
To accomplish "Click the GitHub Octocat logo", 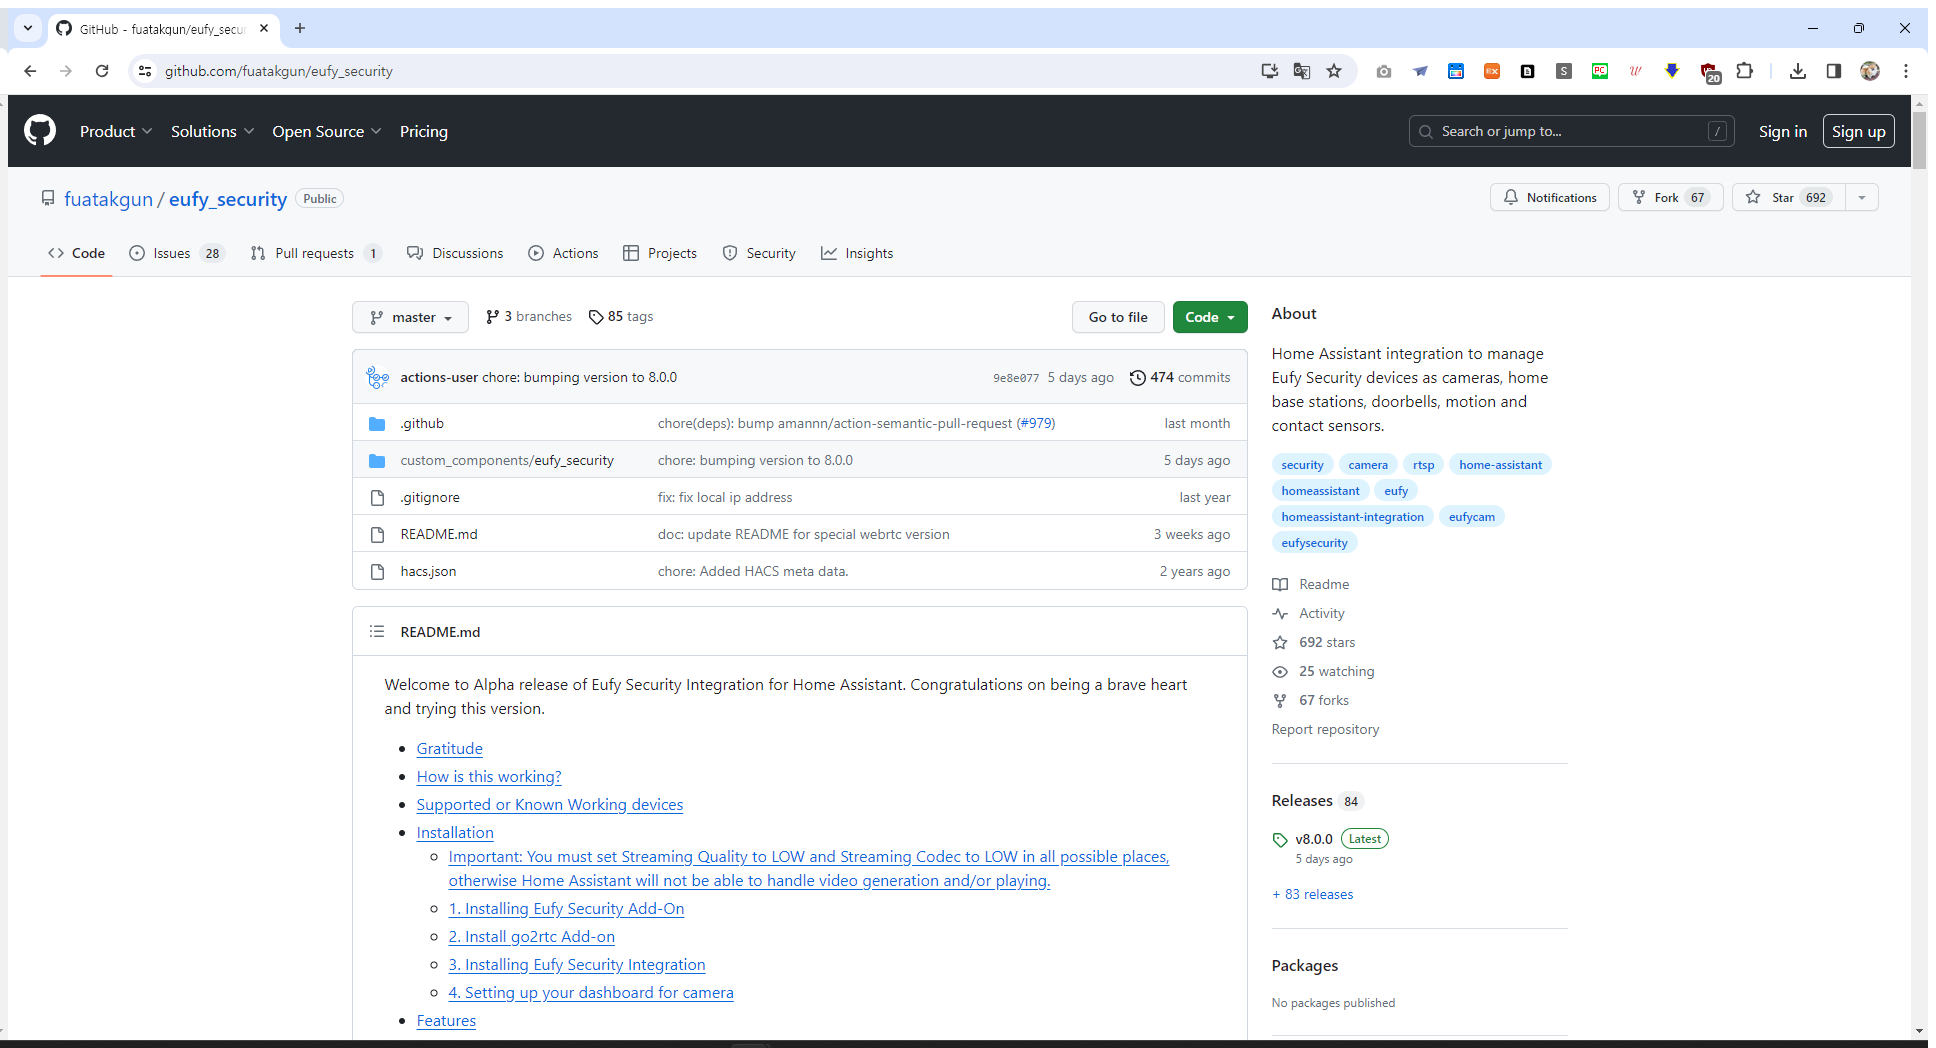I will 40,131.
